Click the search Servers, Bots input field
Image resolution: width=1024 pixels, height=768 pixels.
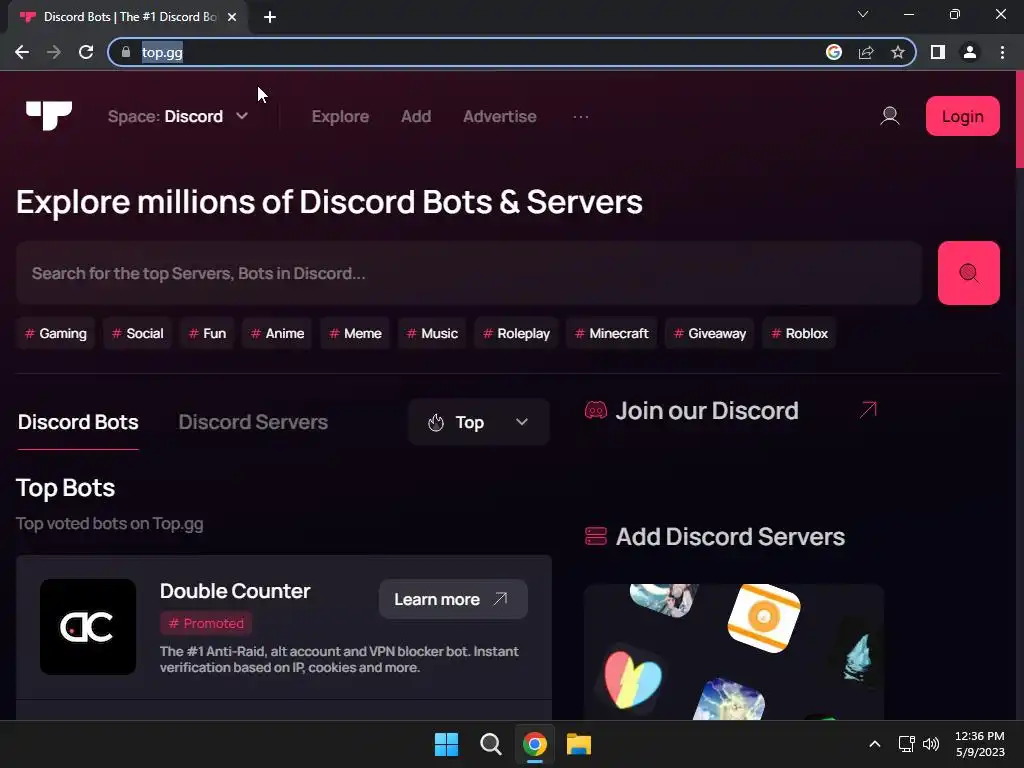coord(469,273)
